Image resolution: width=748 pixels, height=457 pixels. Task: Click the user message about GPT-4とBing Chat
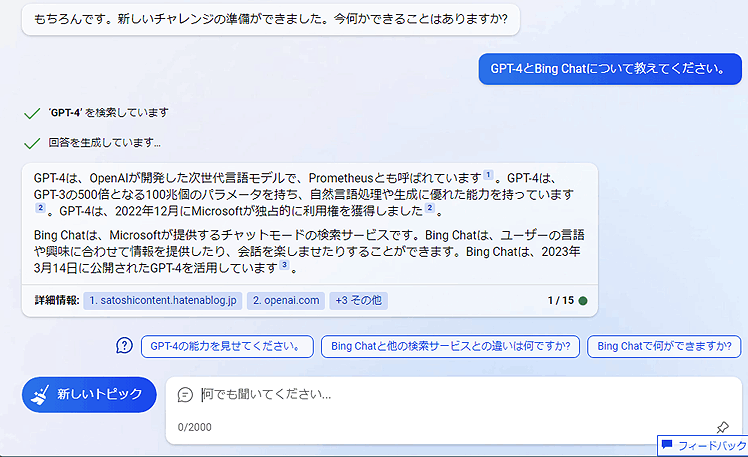[607, 69]
